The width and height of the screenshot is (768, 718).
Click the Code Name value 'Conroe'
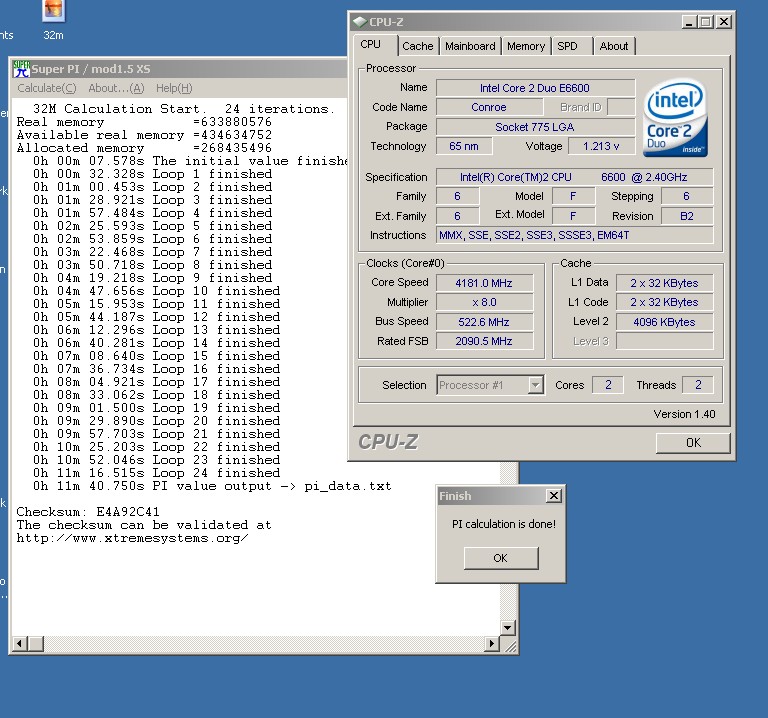coord(489,107)
